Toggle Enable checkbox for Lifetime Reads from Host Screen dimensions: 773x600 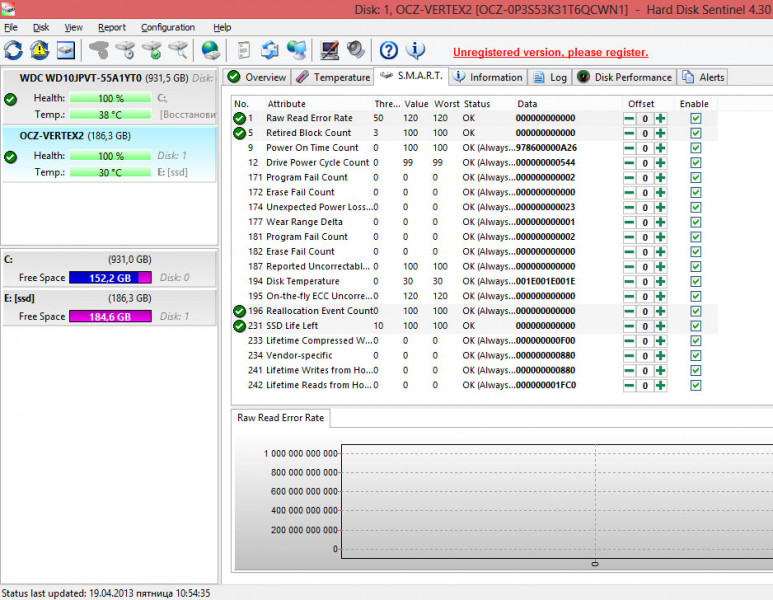pyautogui.click(x=696, y=386)
